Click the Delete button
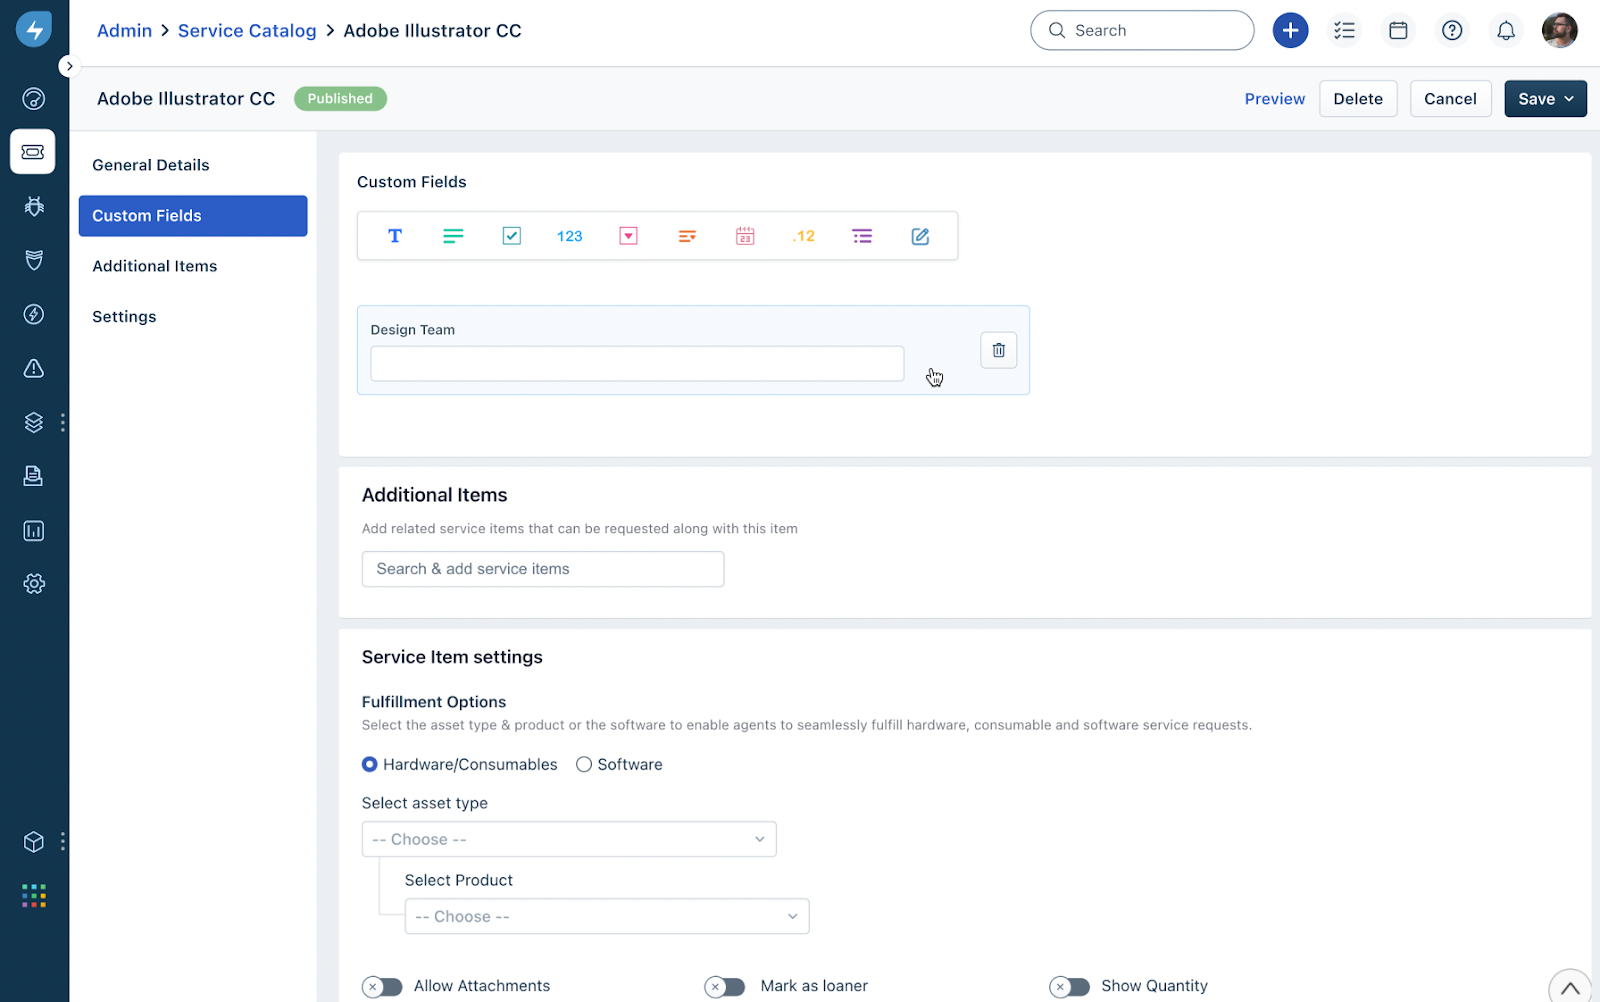Viewport: 1600px width, 1002px height. point(1357,99)
